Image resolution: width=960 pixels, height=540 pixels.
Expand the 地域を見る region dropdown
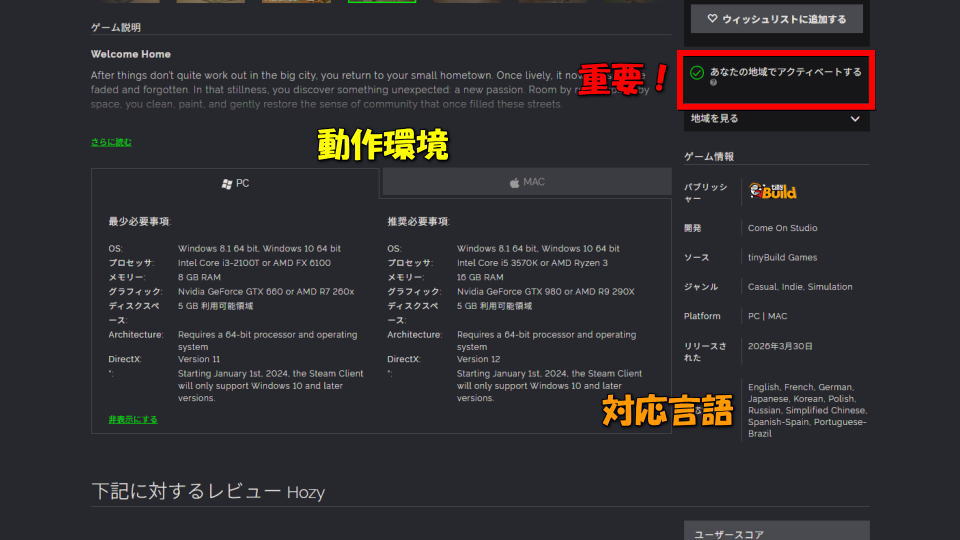pyautogui.click(x=776, y=119)
